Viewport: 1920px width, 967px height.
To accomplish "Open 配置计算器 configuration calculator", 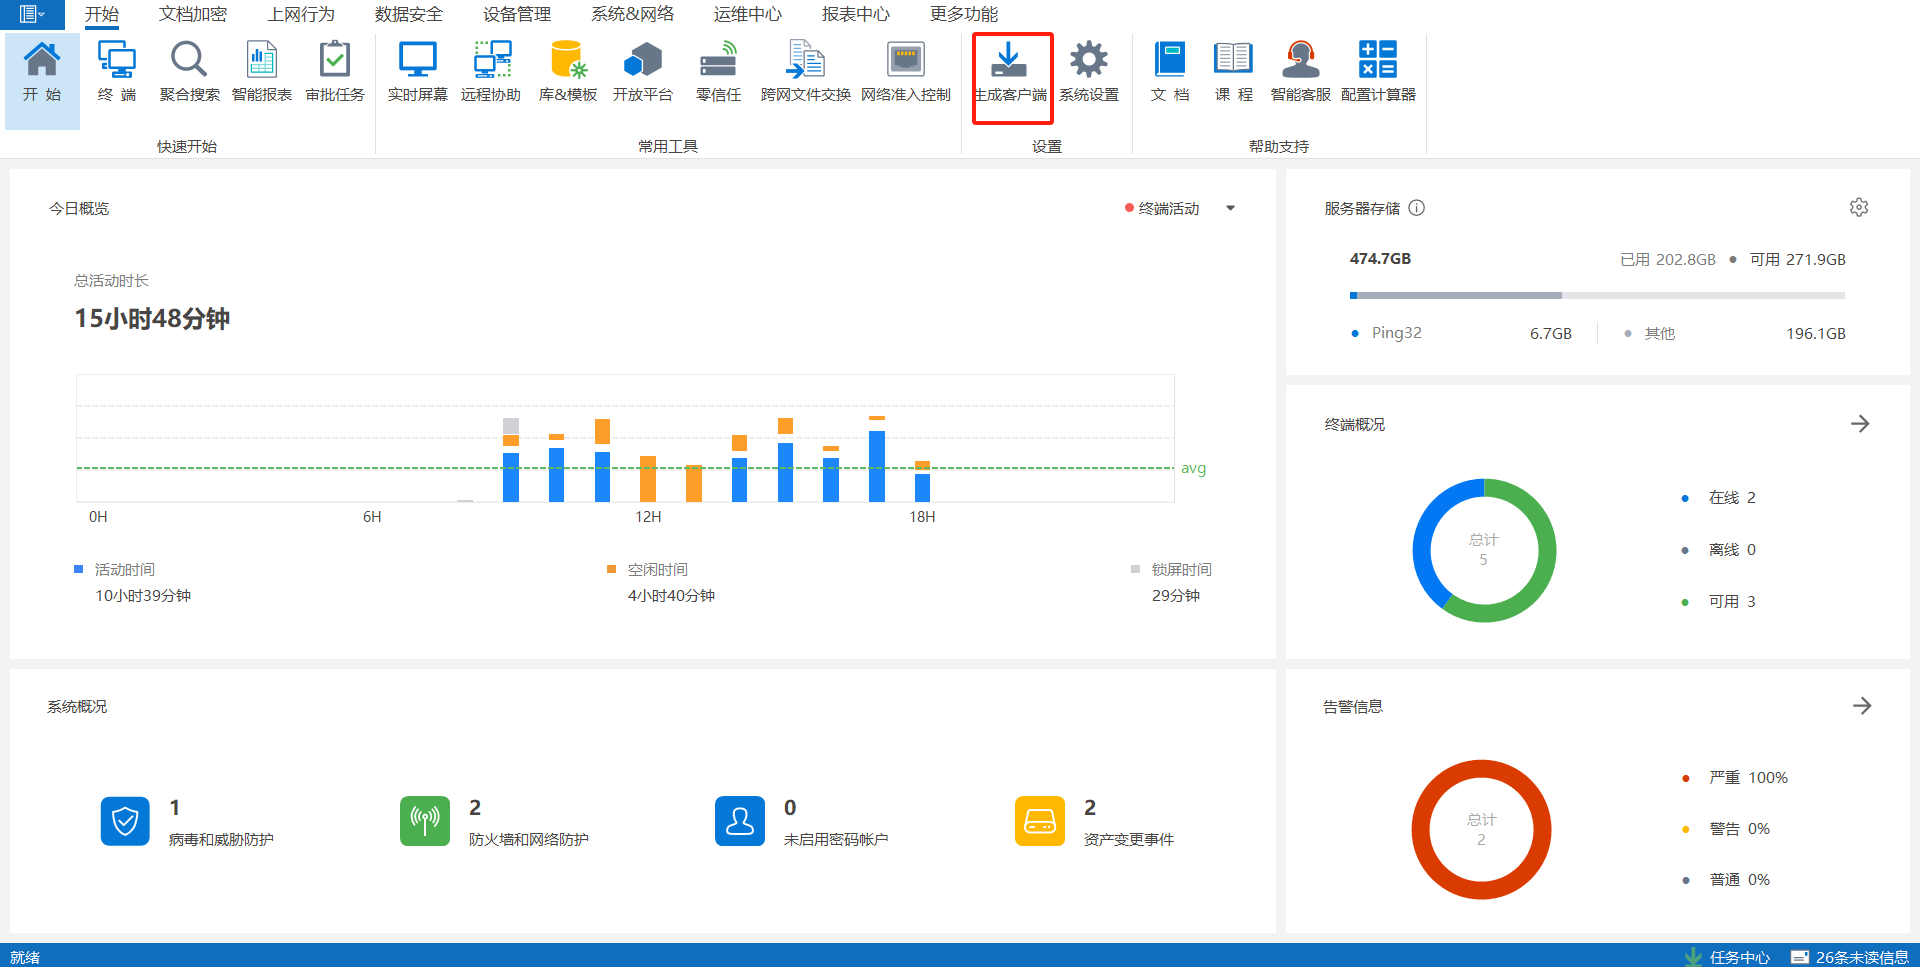I will tap(1378, 72).
